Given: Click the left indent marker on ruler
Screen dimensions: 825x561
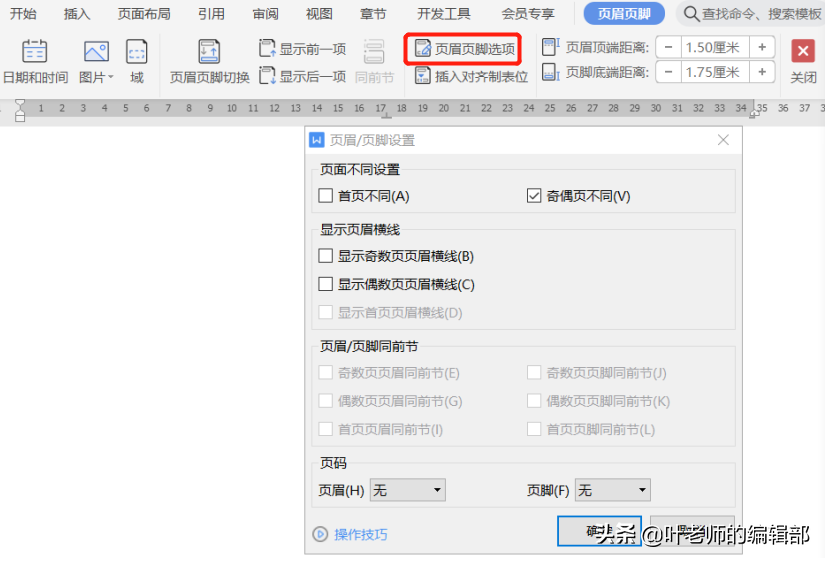Looking at the screenshot, I should pyautogui.click(x=20, y=111).
